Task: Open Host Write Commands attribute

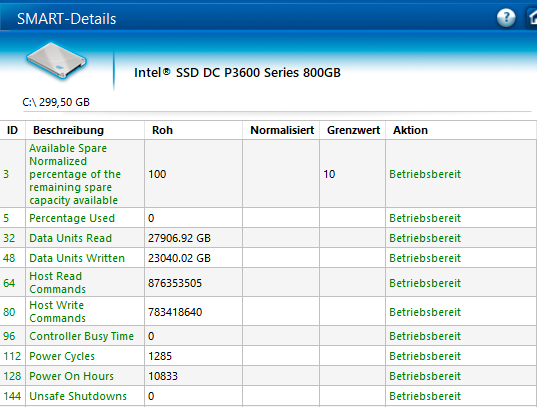Action: pyautogui.click(x=58, y=312)
